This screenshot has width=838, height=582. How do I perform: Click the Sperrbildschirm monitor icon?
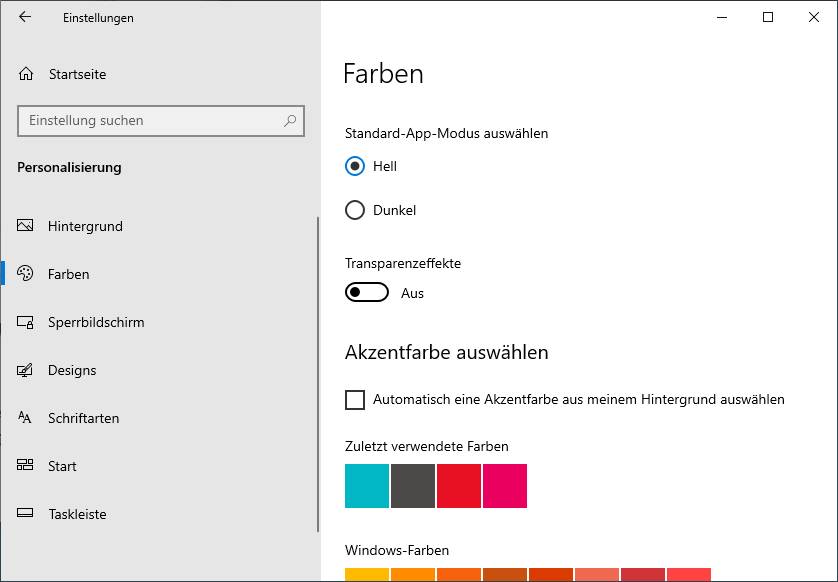26,322
